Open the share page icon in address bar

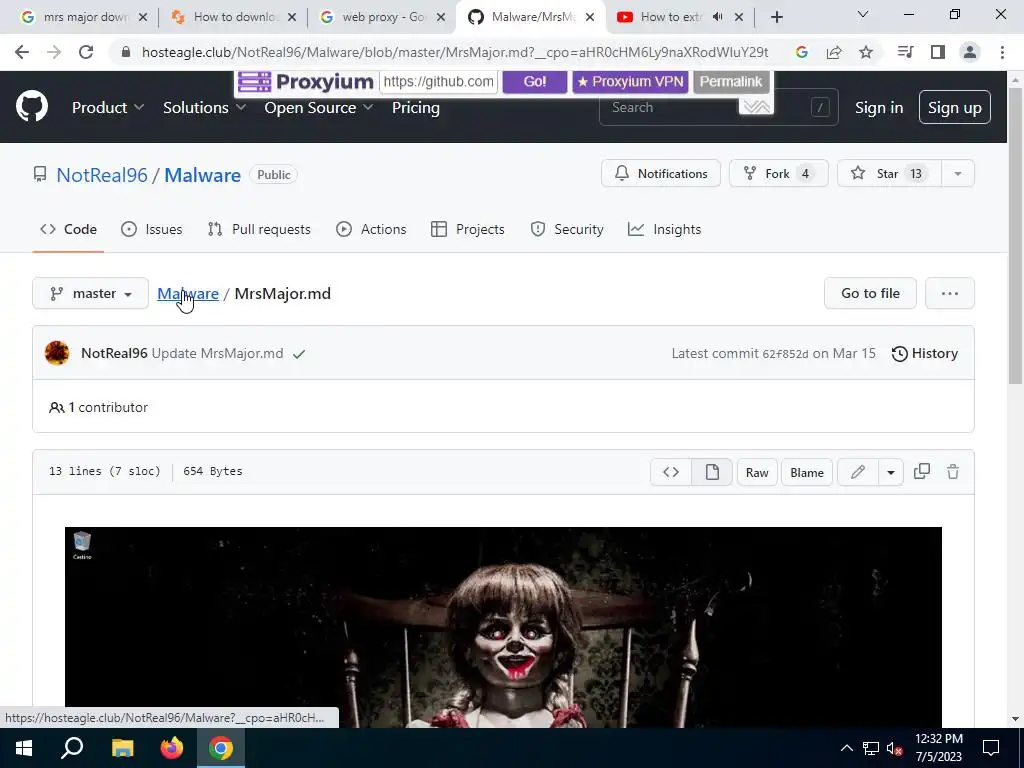click(834, 52)
